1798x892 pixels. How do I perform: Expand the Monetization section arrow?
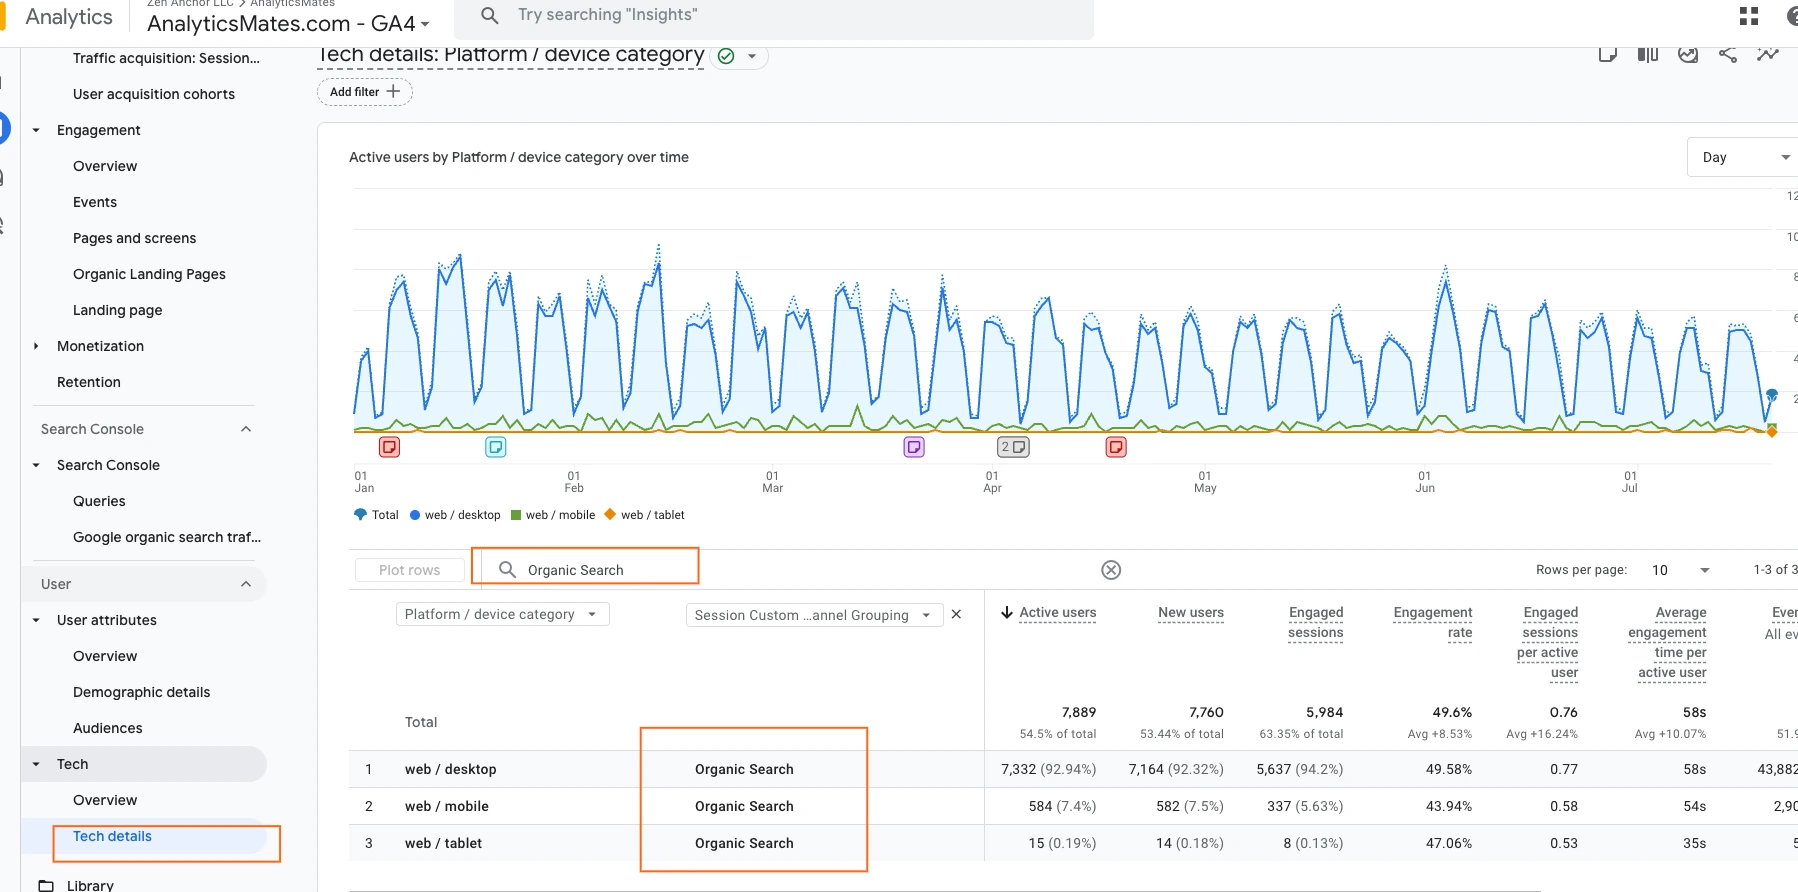(36, 346)
